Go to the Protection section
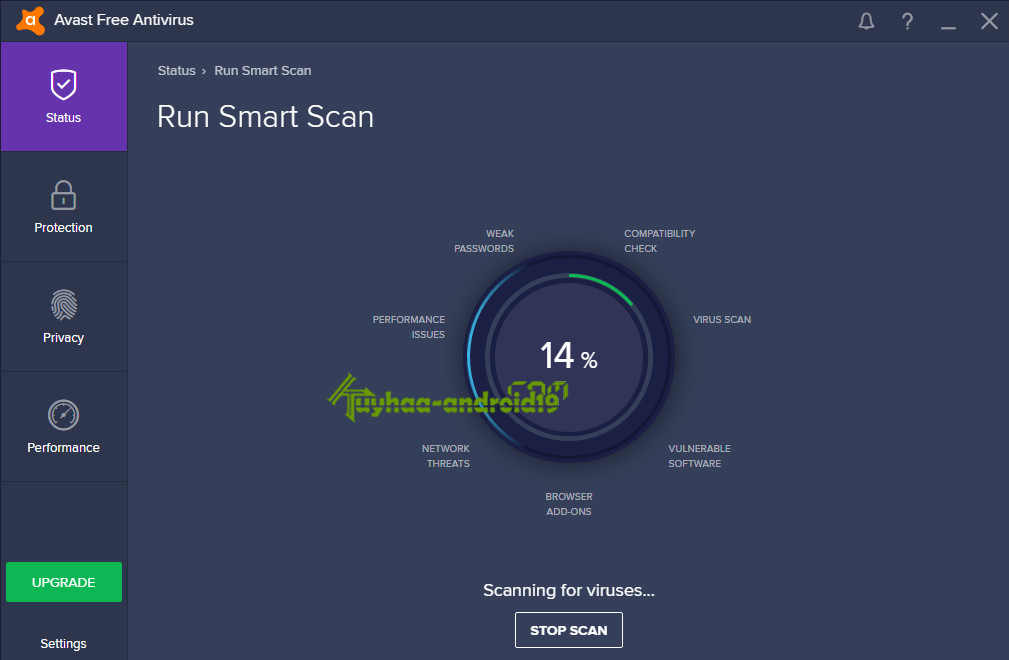The width and height of the screenshot is (1009, 660). 64,206
